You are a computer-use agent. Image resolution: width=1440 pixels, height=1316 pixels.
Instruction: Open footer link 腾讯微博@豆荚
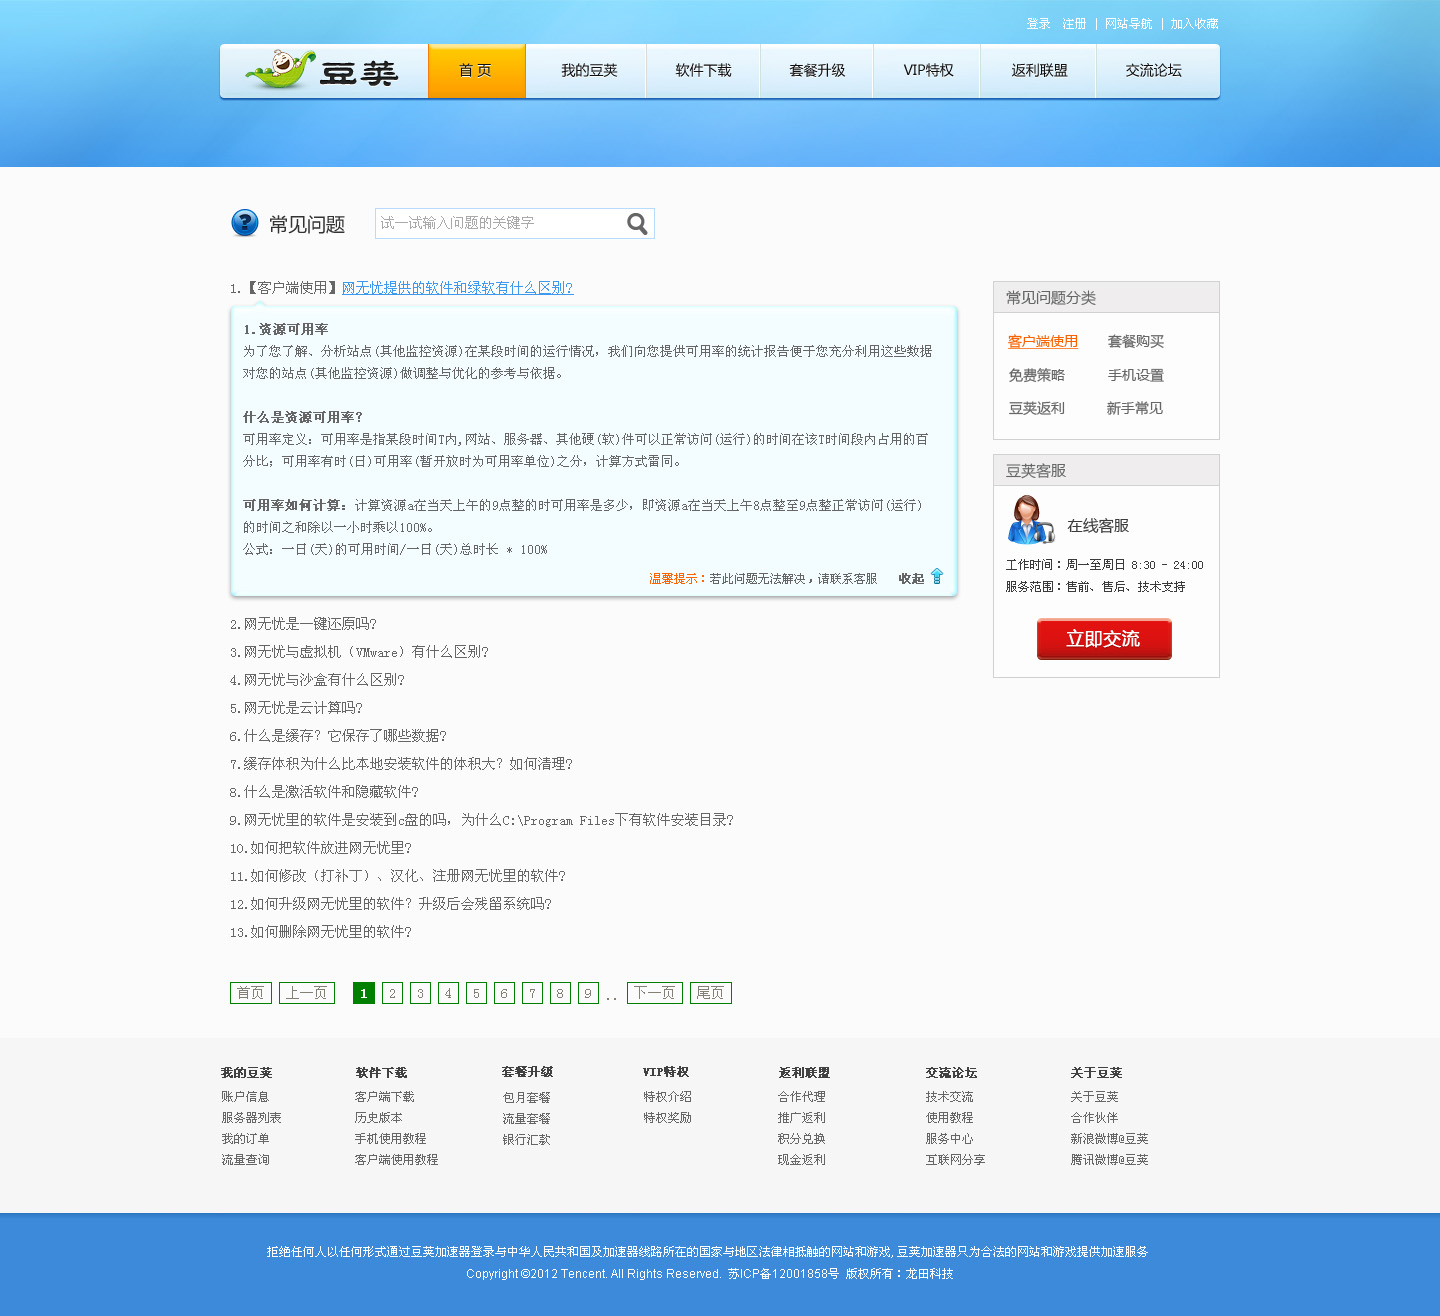[x=1109, y=1160]
